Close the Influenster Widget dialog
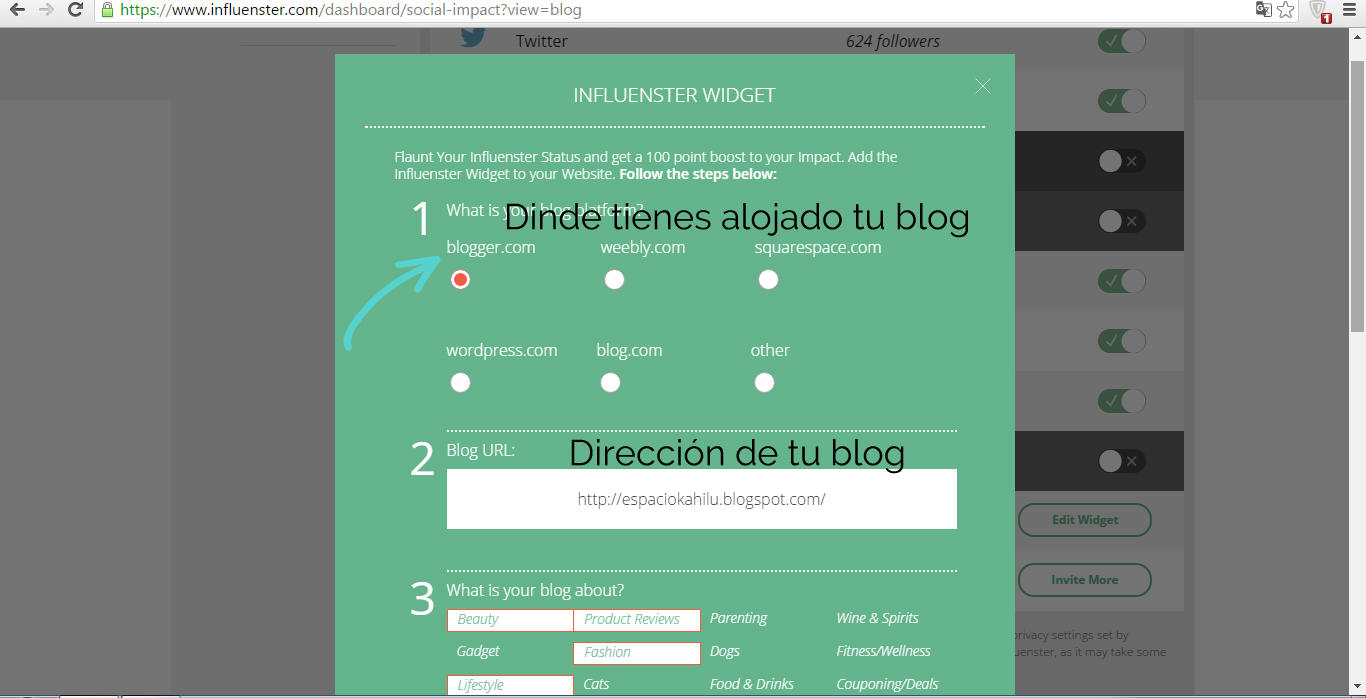1366x698 pixels. click(983, 86)
